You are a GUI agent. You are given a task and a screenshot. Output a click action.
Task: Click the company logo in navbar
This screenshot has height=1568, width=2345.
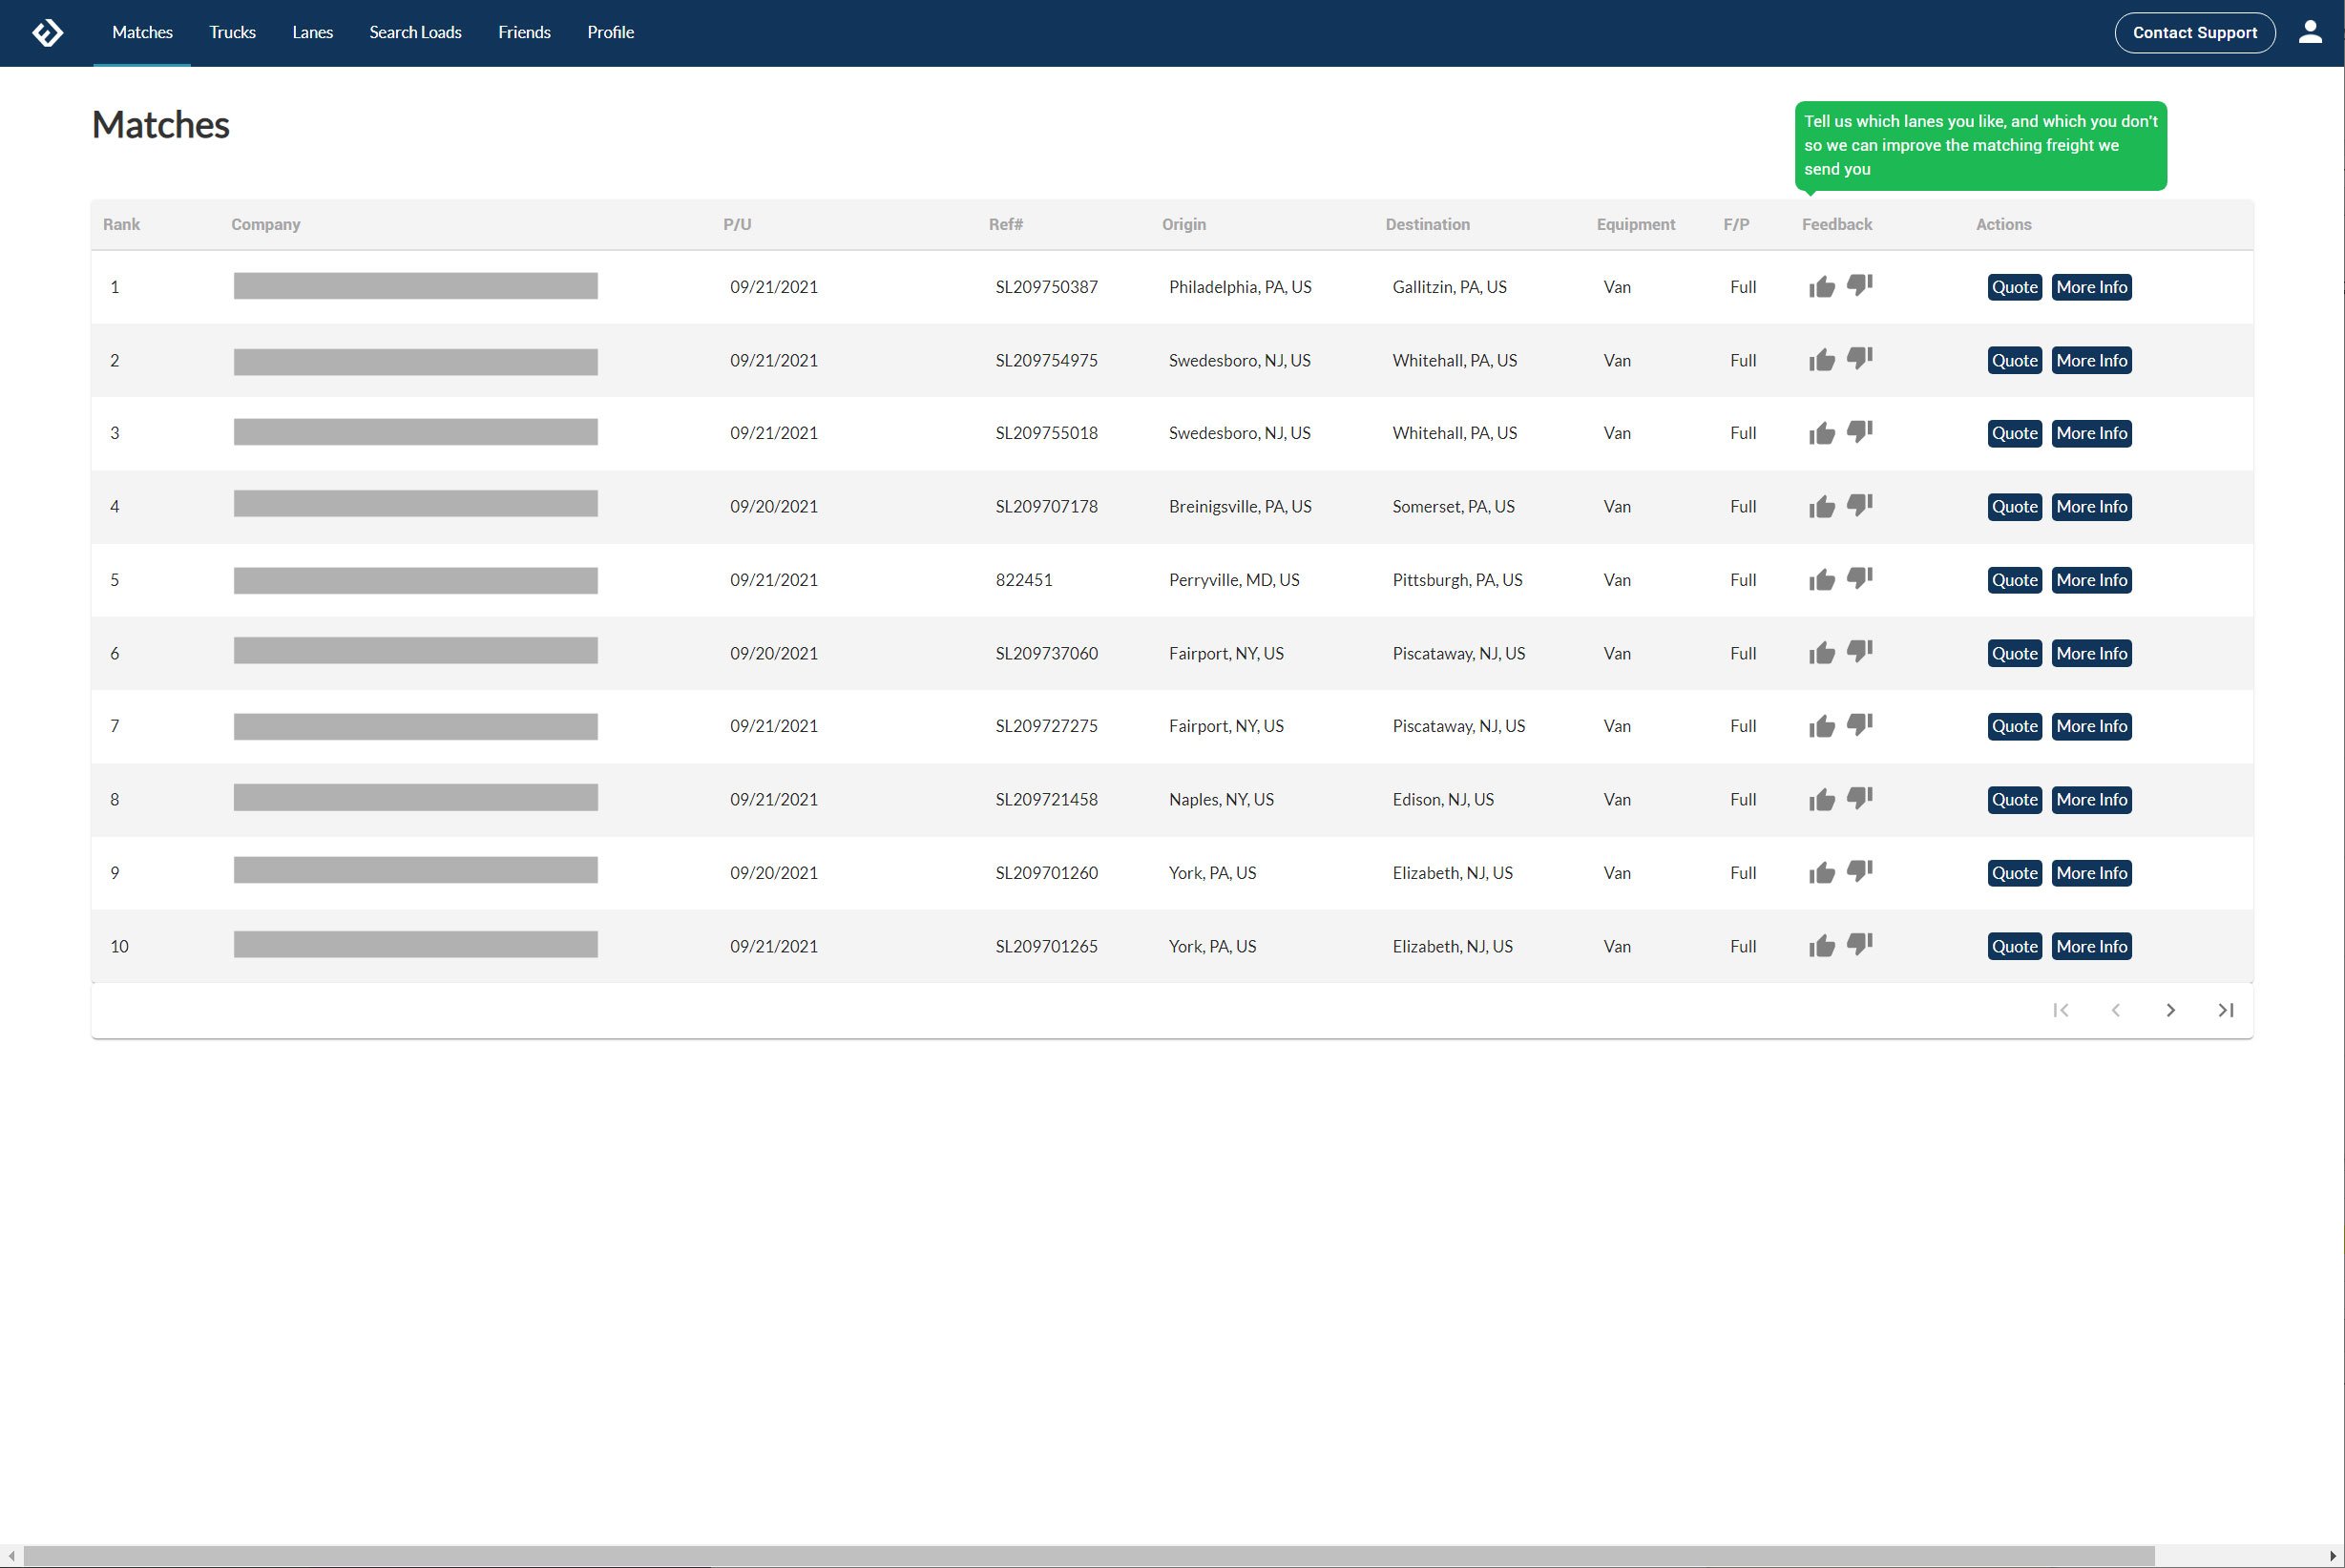click(x=47, y=33)
